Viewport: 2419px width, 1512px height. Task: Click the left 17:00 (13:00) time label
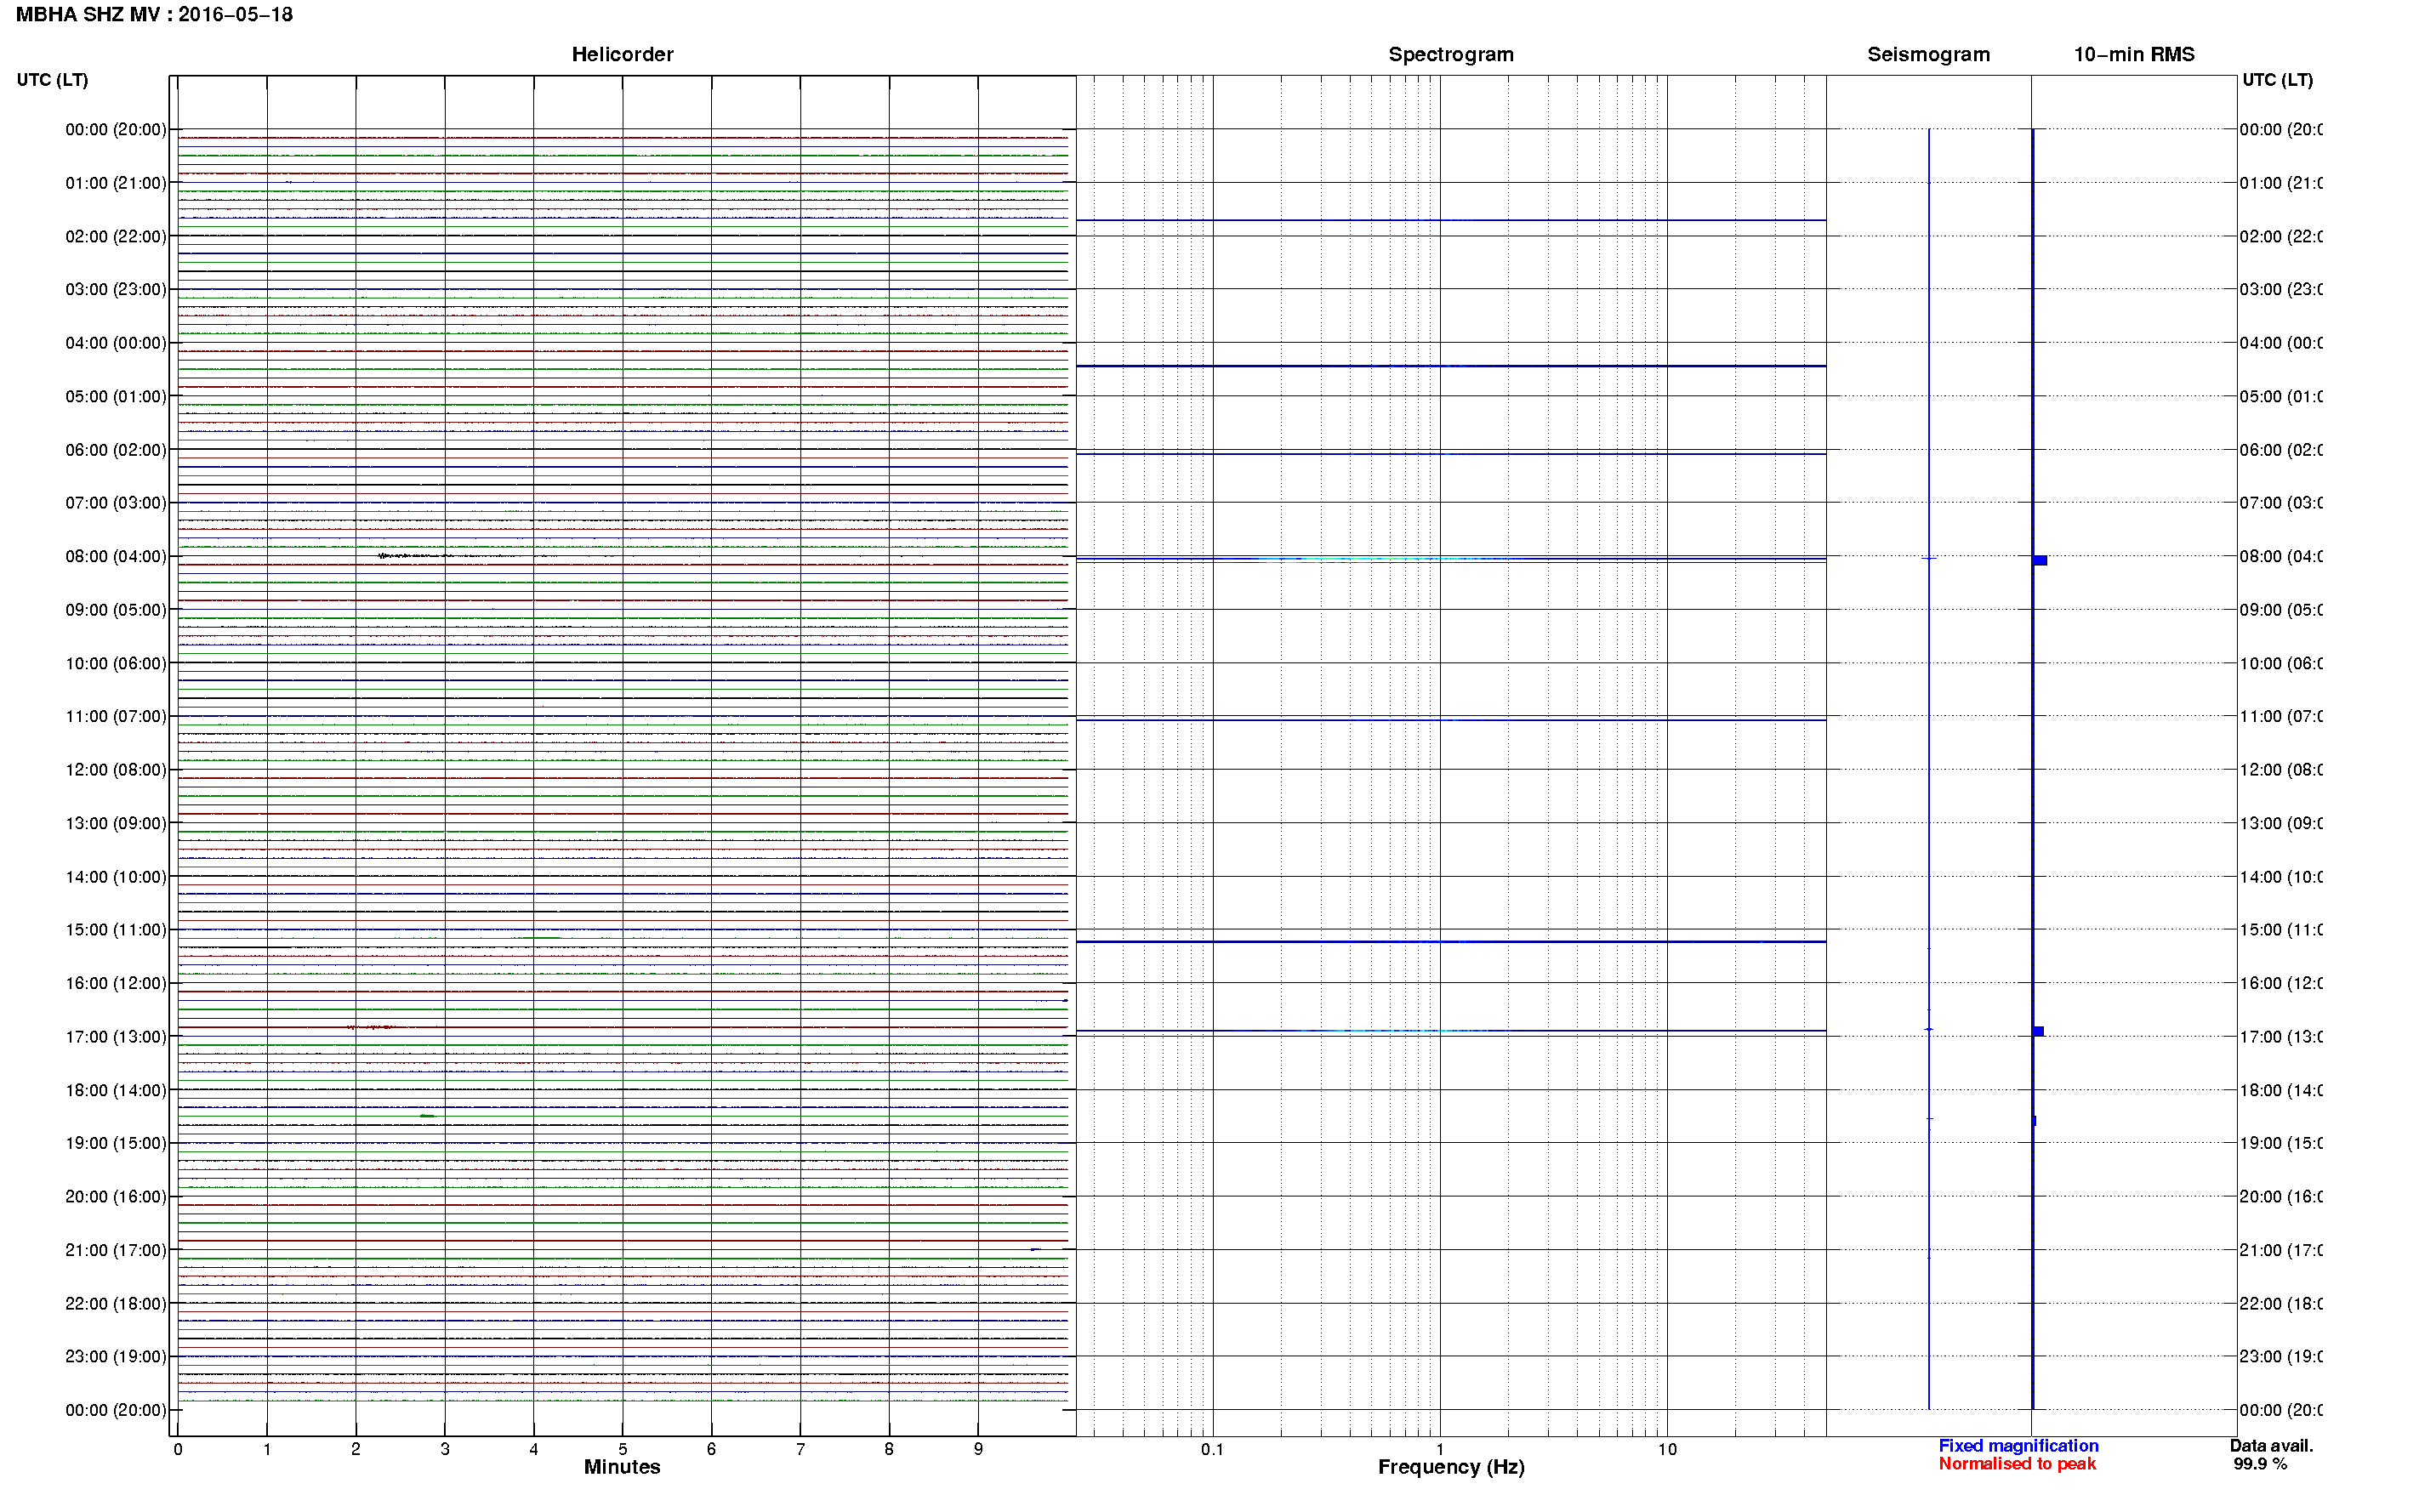pyautogui.click(x=116, y=1037)
